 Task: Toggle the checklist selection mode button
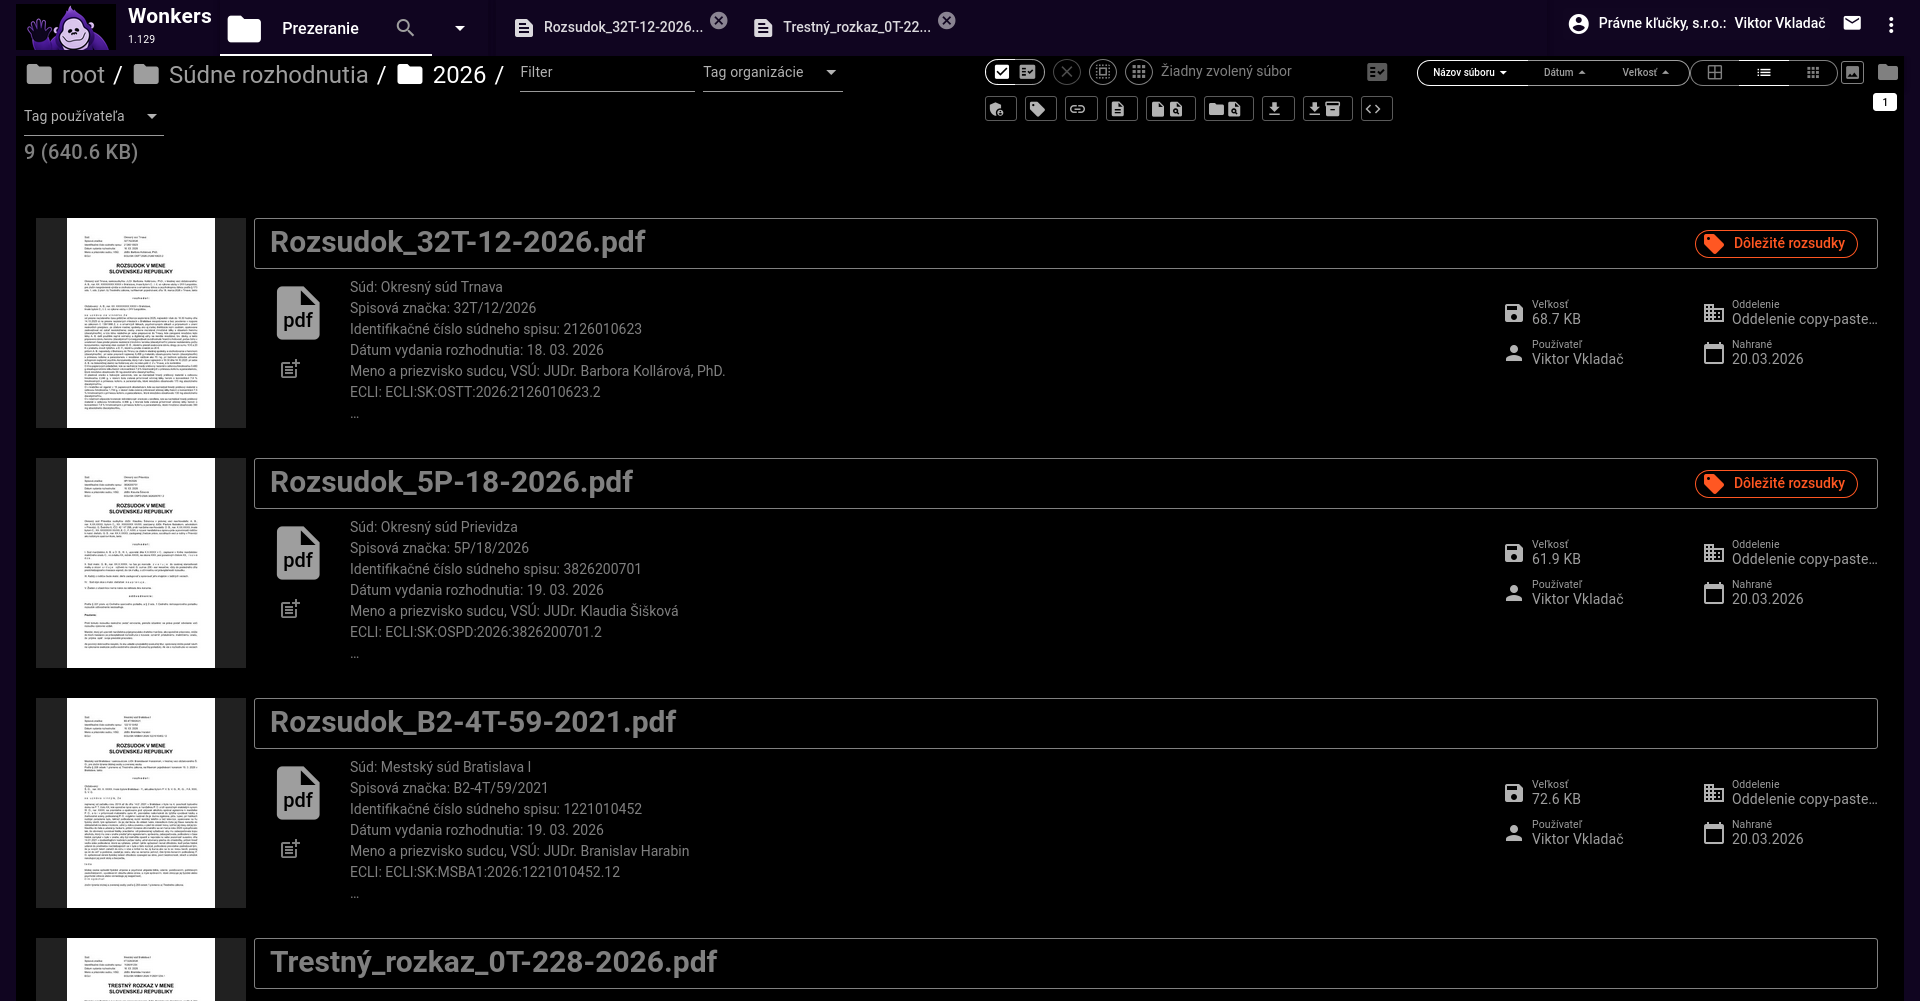pos(1028,72)
